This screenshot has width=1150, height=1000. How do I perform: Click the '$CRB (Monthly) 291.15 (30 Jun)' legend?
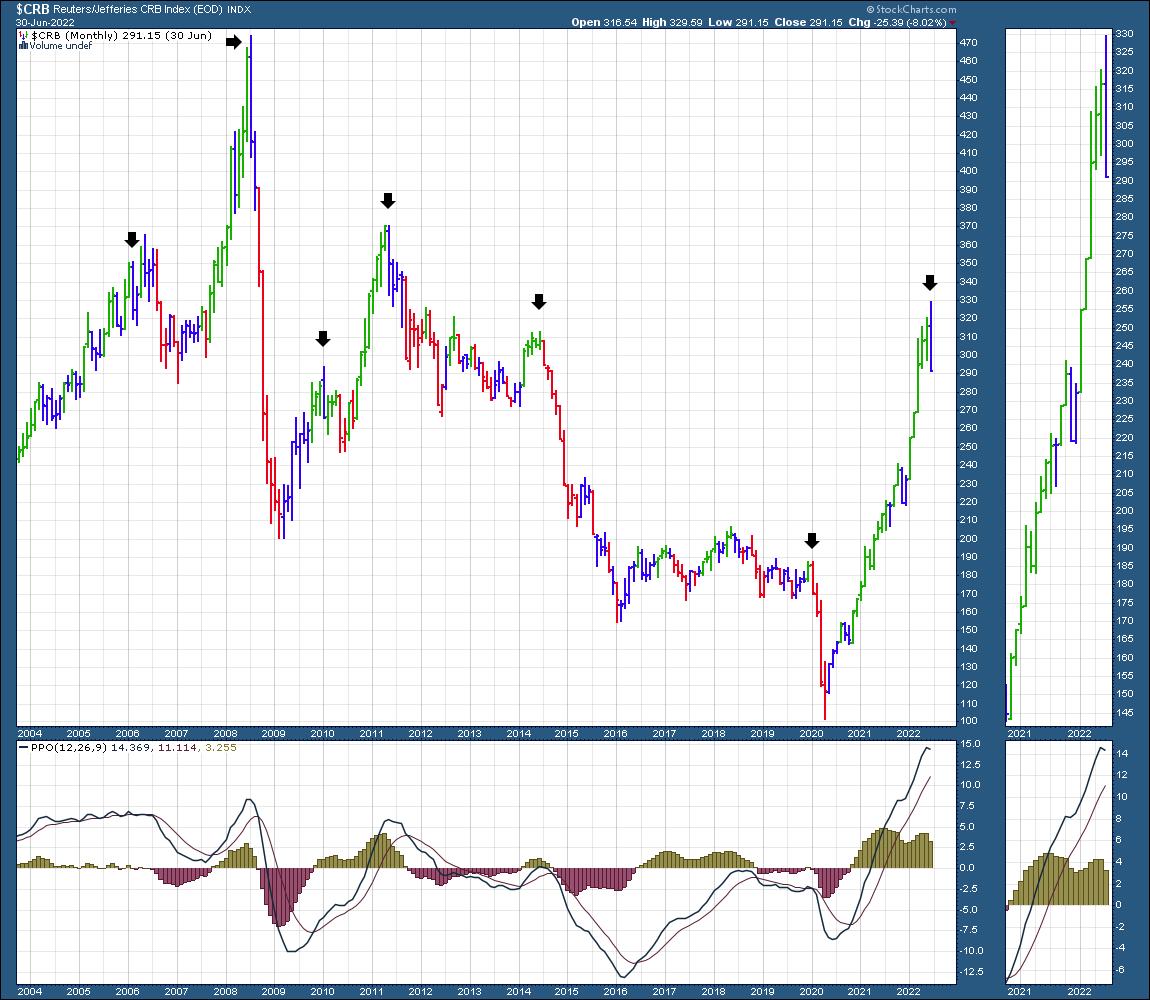coord(122,35)
